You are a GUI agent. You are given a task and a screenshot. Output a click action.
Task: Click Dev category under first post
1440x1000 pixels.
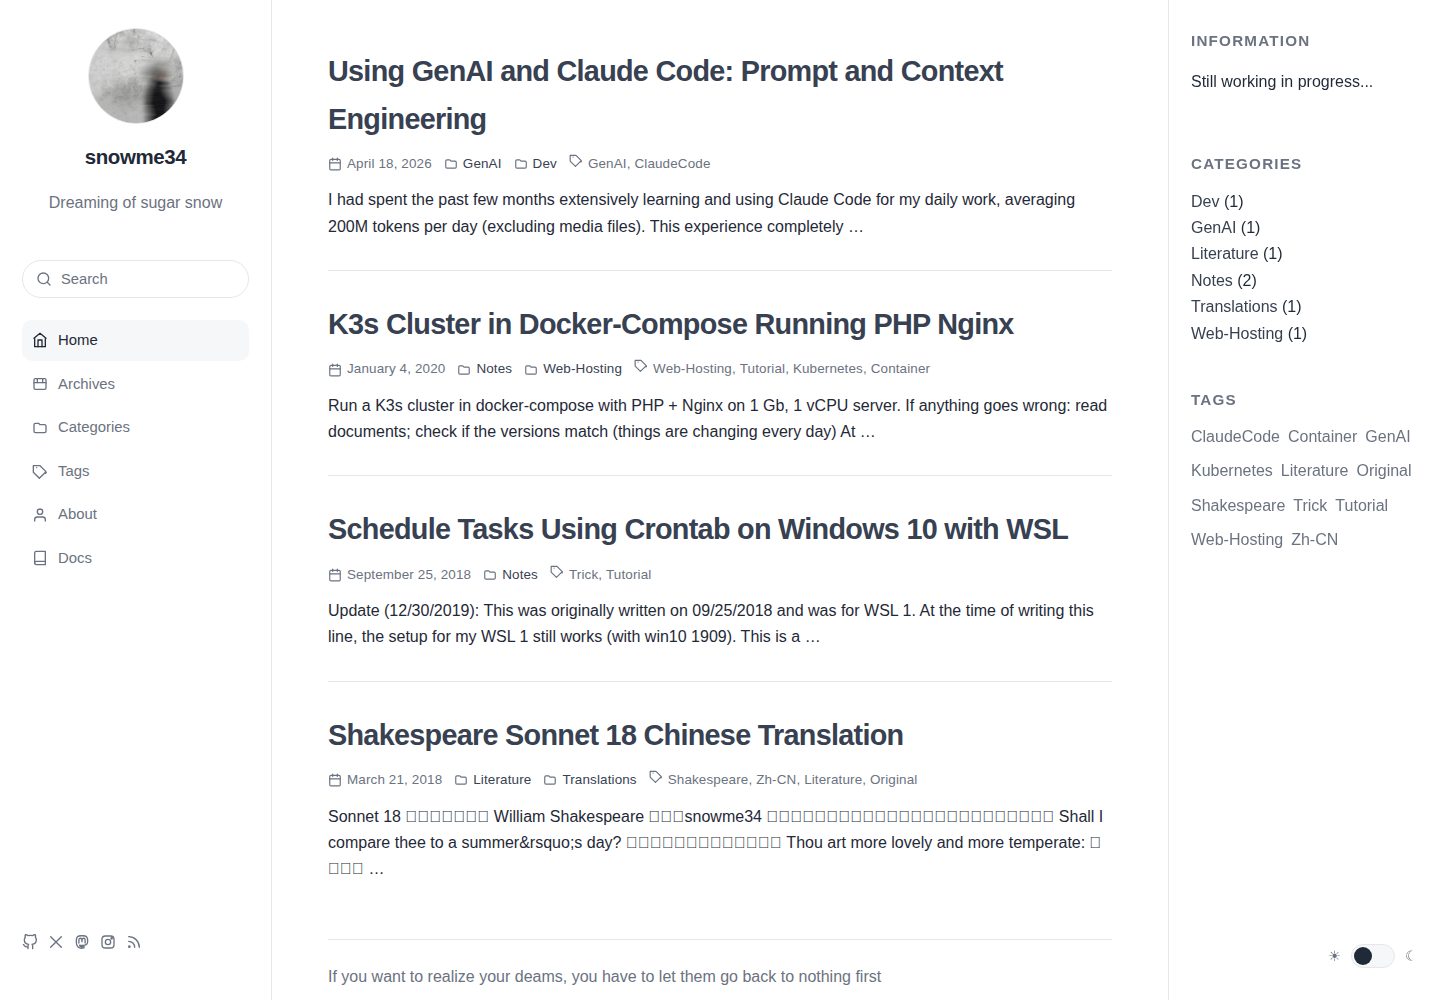click(545, 164)
